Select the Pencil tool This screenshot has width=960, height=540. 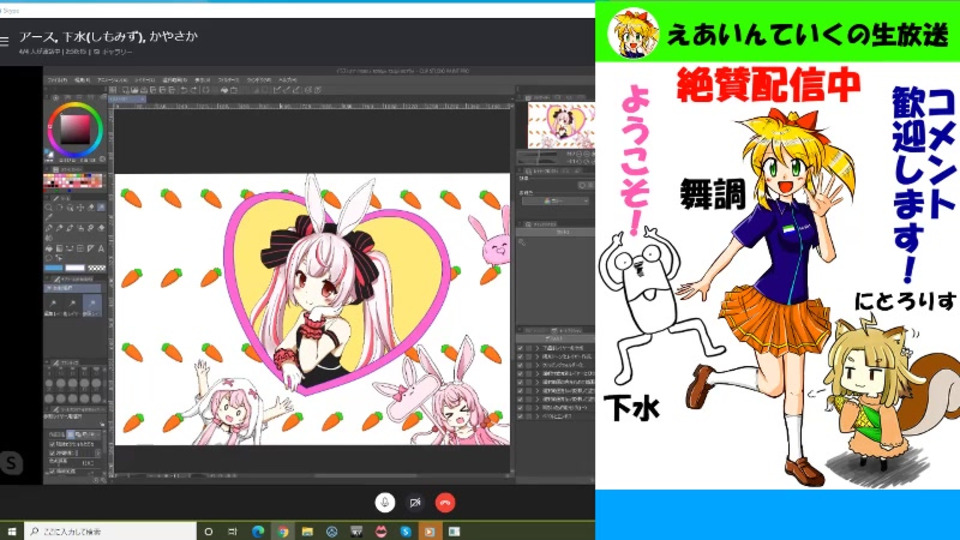pos(59,228)
